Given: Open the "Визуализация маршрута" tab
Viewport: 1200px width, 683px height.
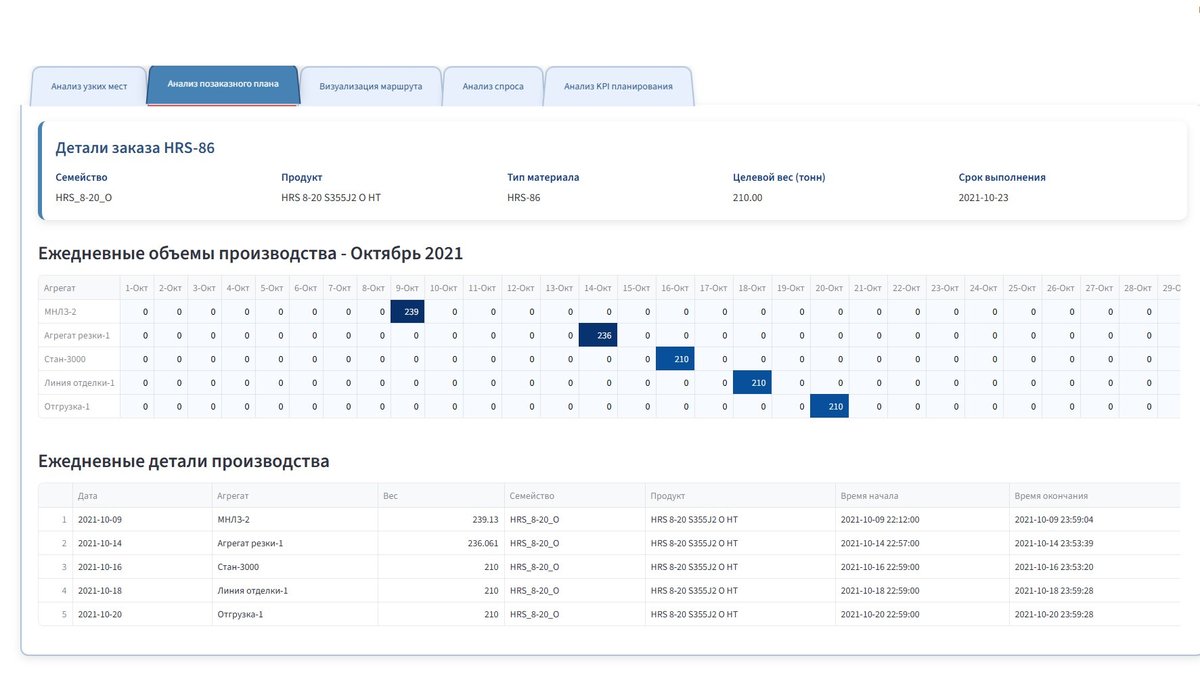Looking at the screenshot, I should coord(371,86).
